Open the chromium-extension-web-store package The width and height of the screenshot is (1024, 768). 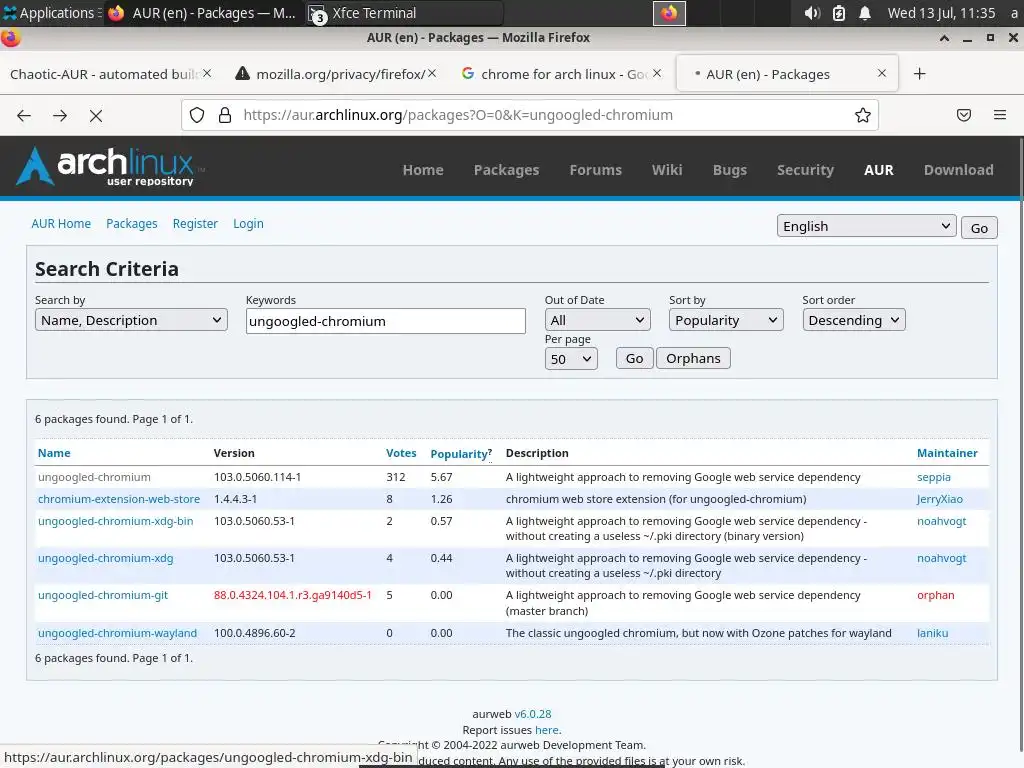click(119, 499)
